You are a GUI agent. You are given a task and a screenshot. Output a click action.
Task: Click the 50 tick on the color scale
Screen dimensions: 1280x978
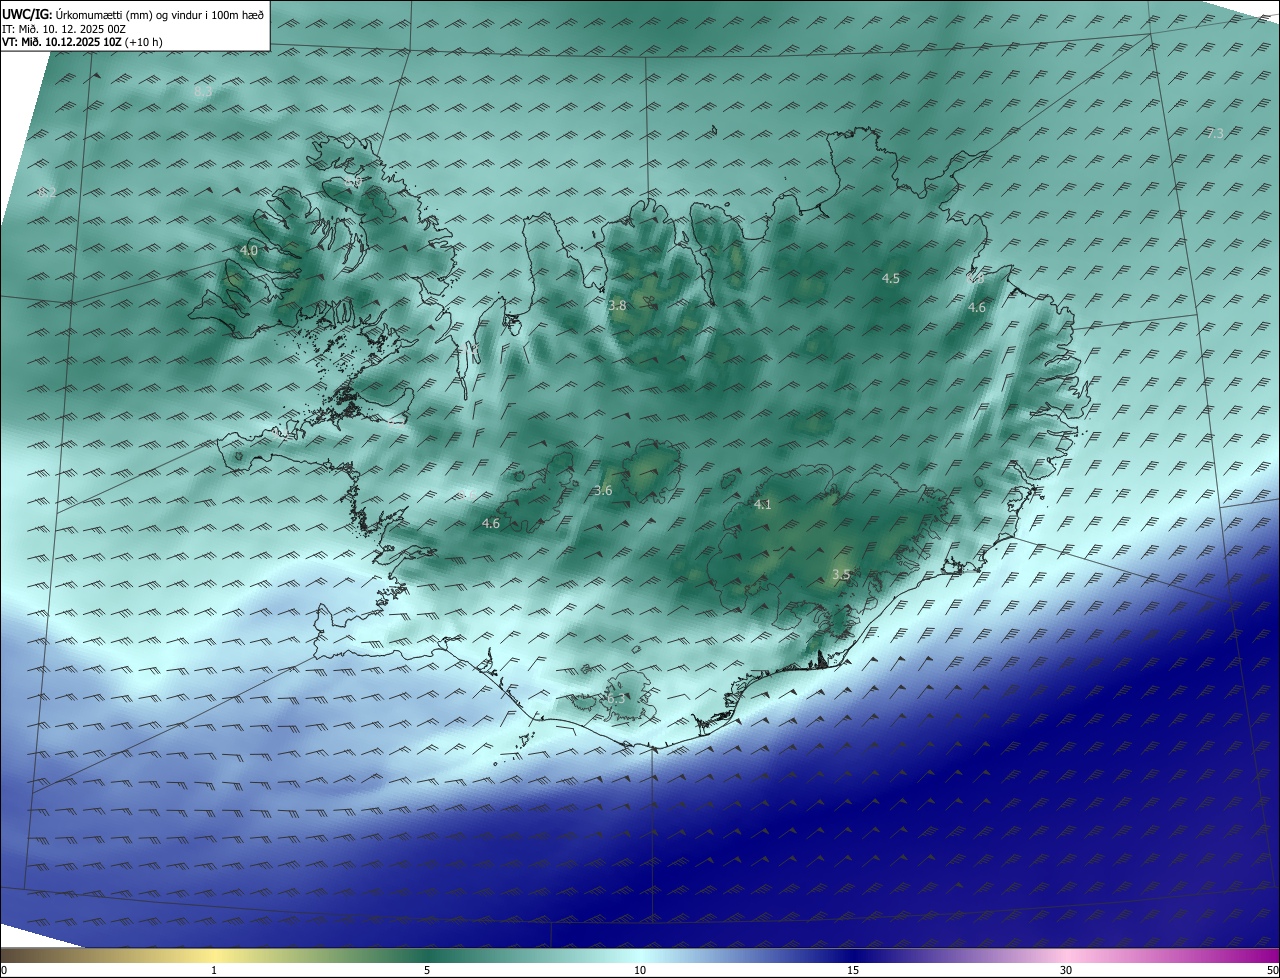[x=1273, y=970]
